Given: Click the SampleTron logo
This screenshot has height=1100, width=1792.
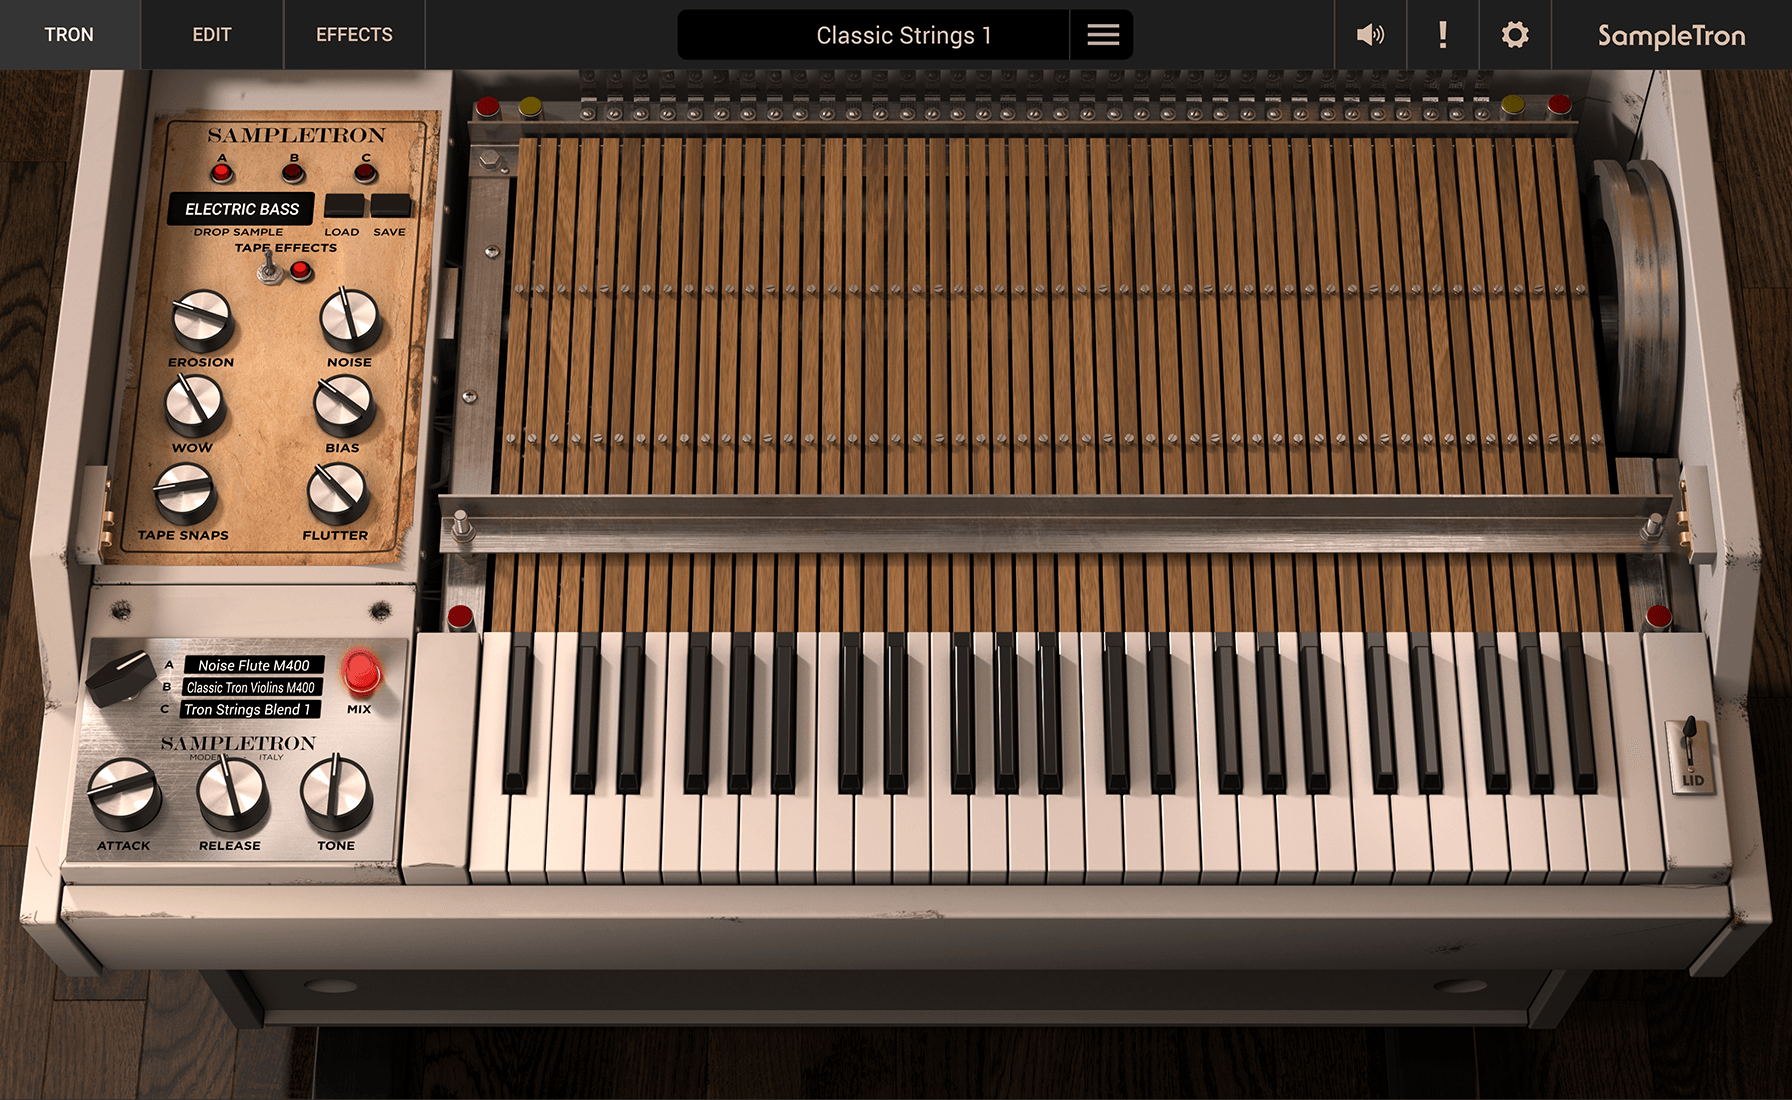Looking at the screenshot, I should click(x=1672, y=34).
